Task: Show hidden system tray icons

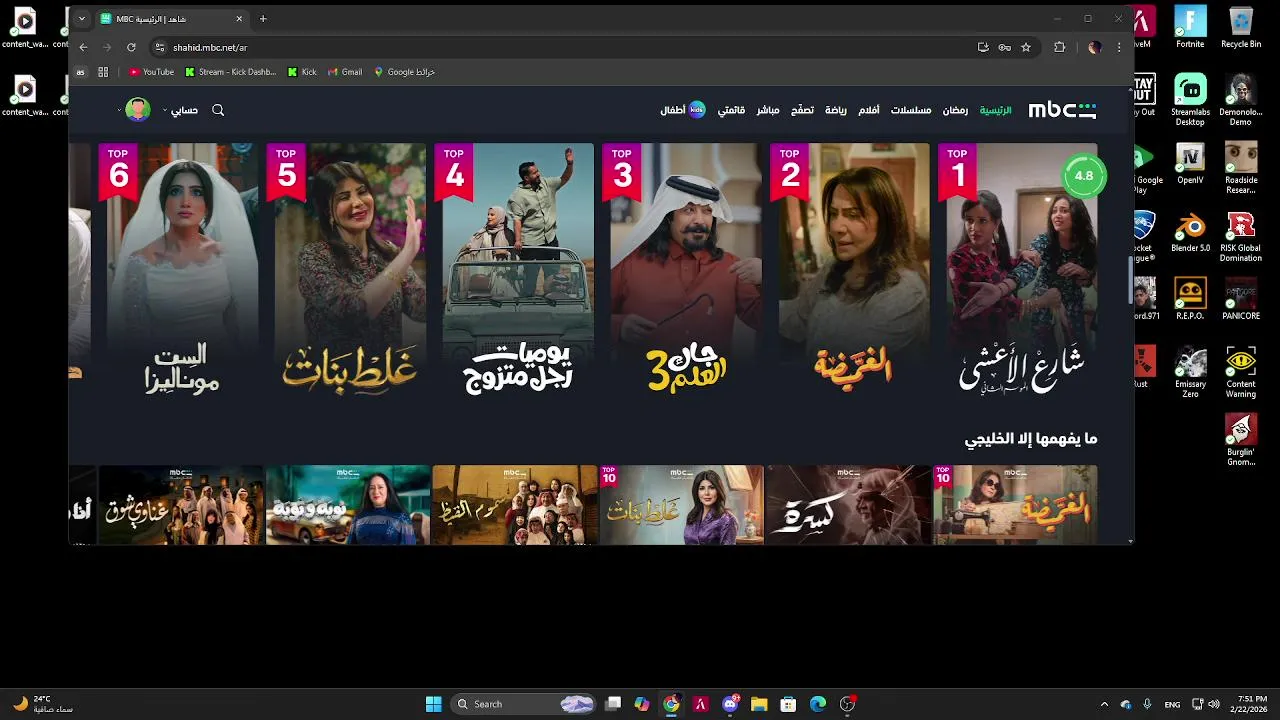Action: coord(1104,704)
